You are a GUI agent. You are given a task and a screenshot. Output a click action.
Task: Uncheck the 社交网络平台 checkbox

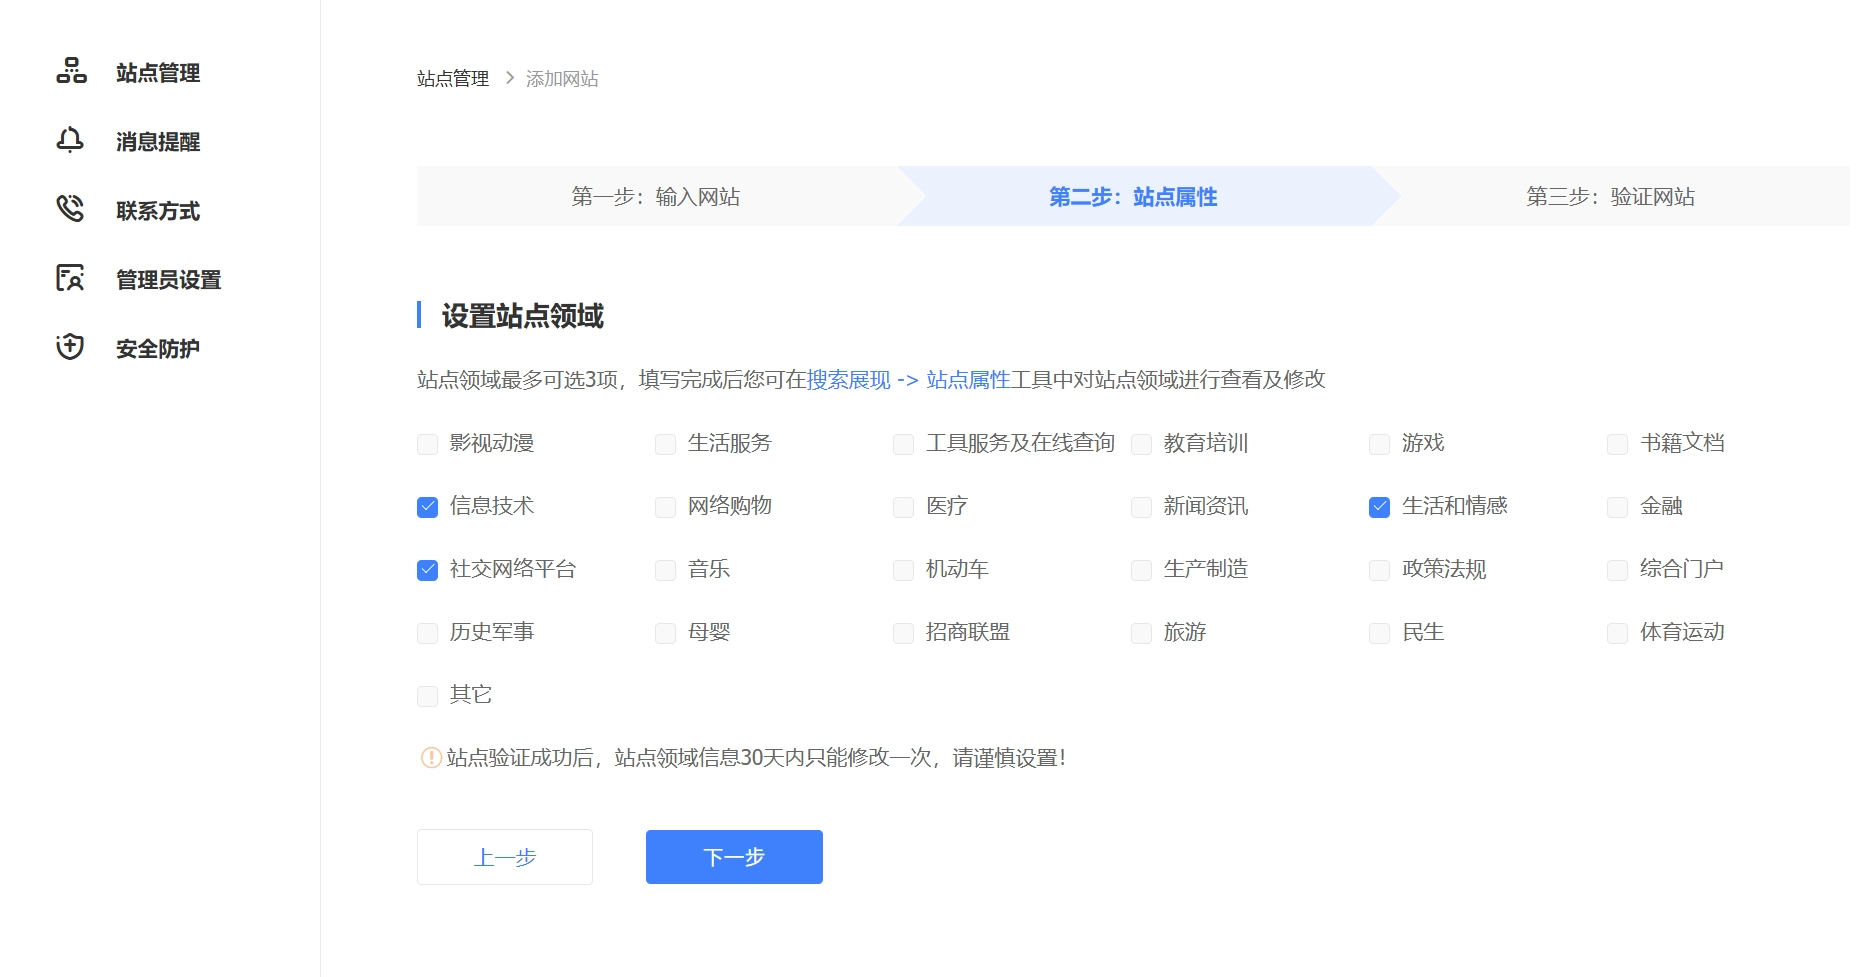[427, 570]
